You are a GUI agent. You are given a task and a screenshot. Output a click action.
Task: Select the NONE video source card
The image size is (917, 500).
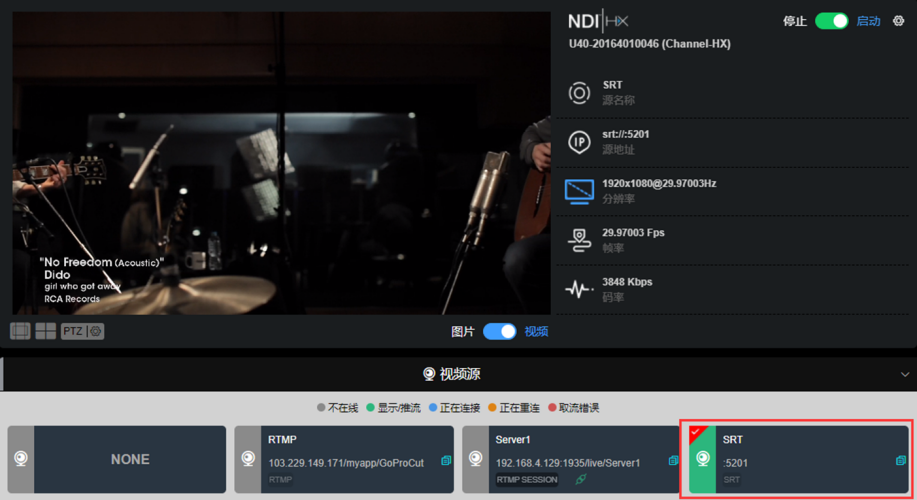coord(117,459)
